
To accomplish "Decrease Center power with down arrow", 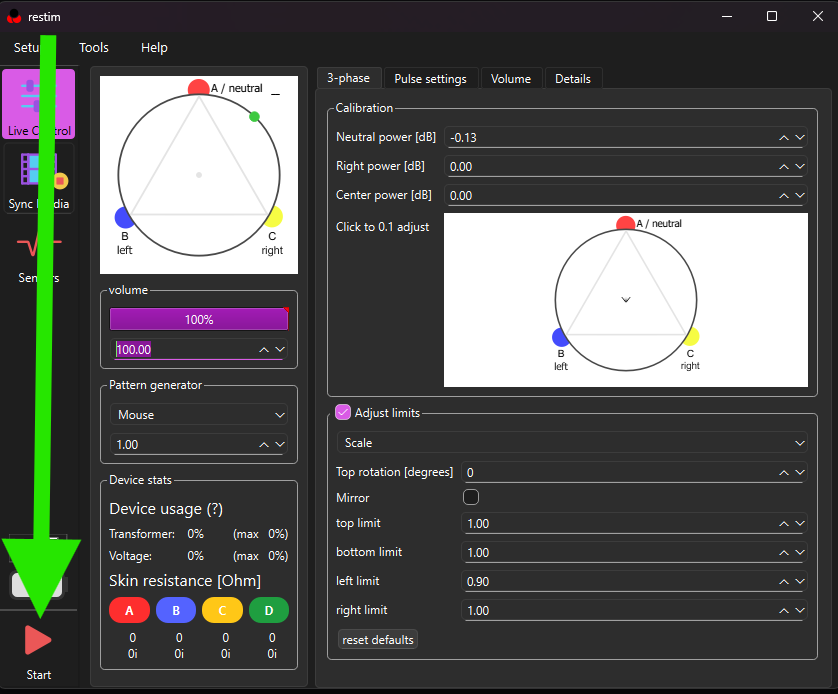I will point(800,195).
